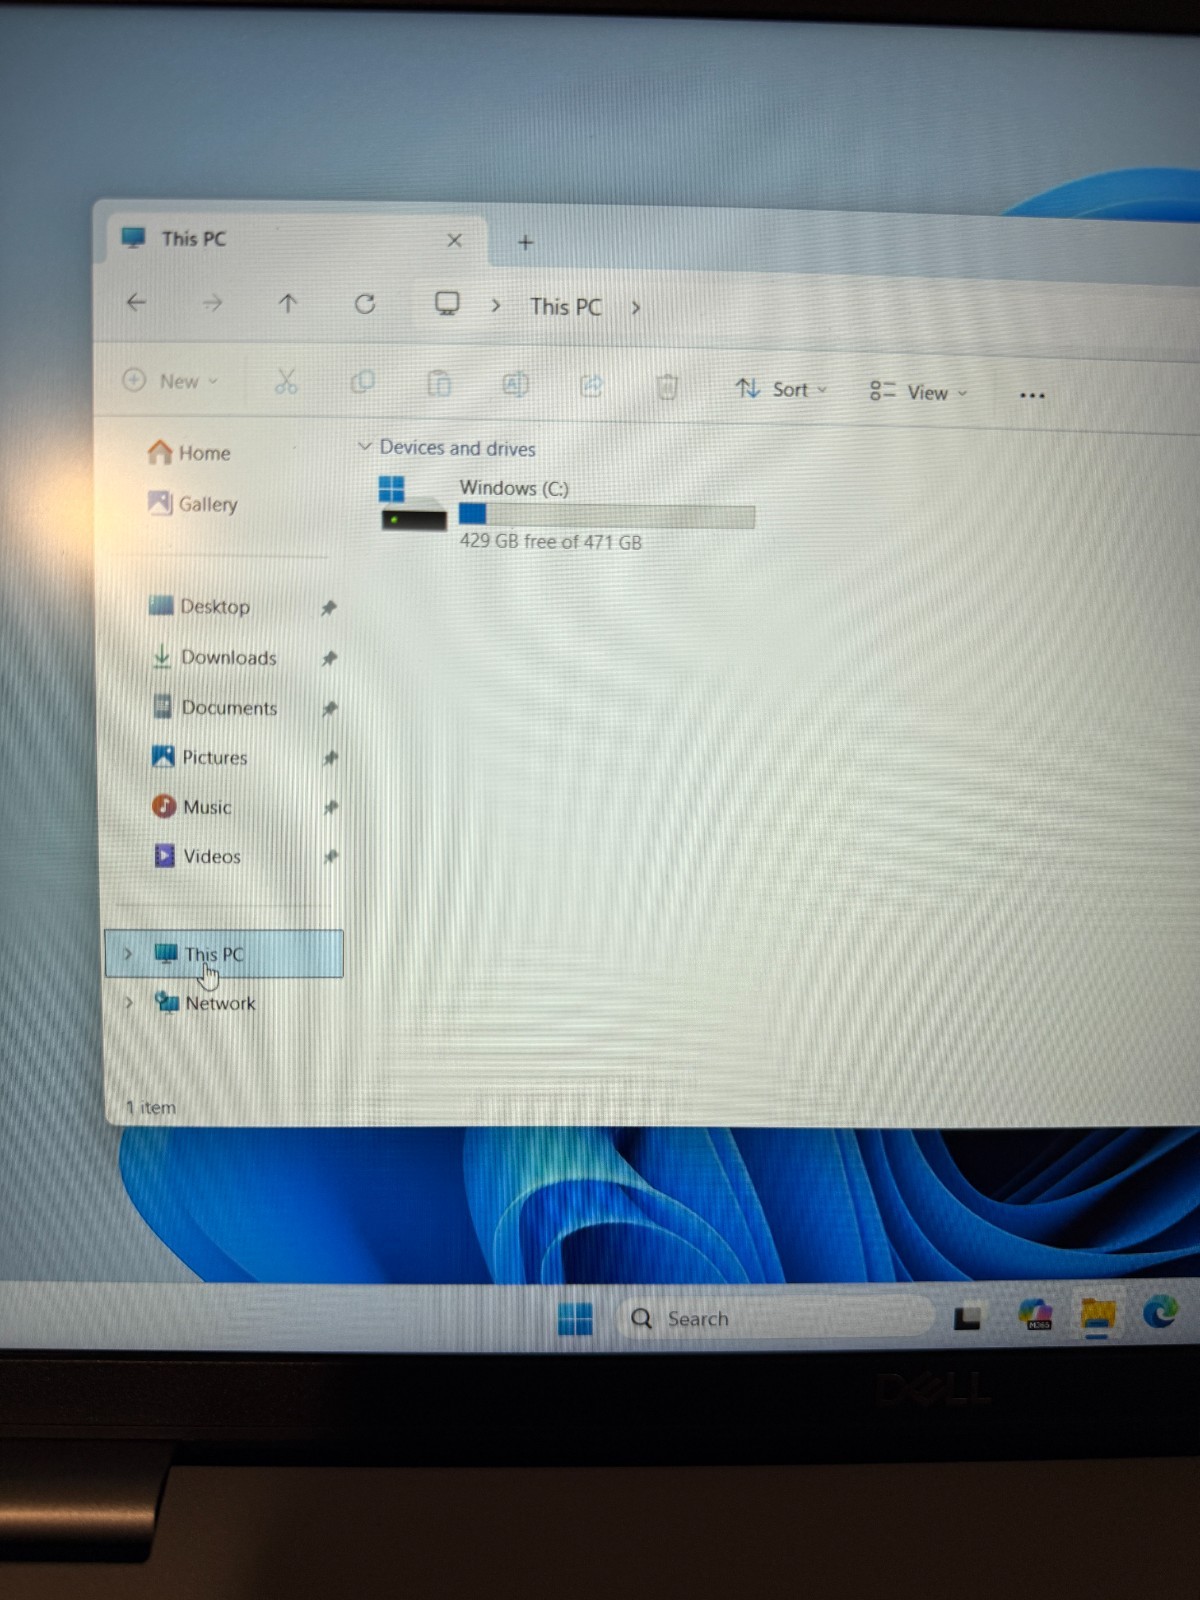The width and height of the screenshot is (1200, 1600).
Task: Click File Explorer icon in taskbar
Action: (x=1097, y=1313)
